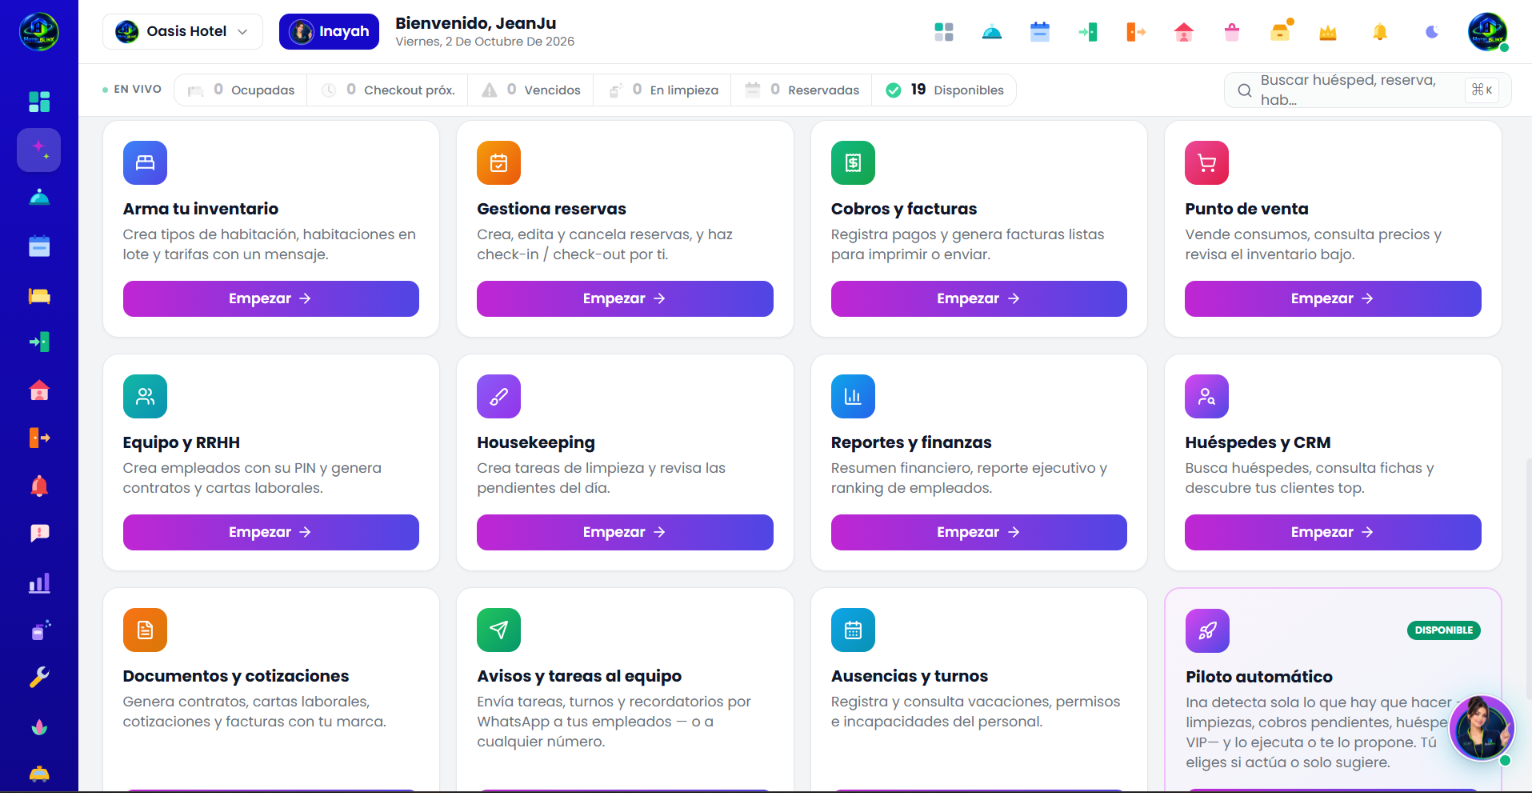Image resolution: width=1532 pixels, height=793 pixels.
Task: Open the user profile avatar in the top bar
Action: tap(1488, 32)
